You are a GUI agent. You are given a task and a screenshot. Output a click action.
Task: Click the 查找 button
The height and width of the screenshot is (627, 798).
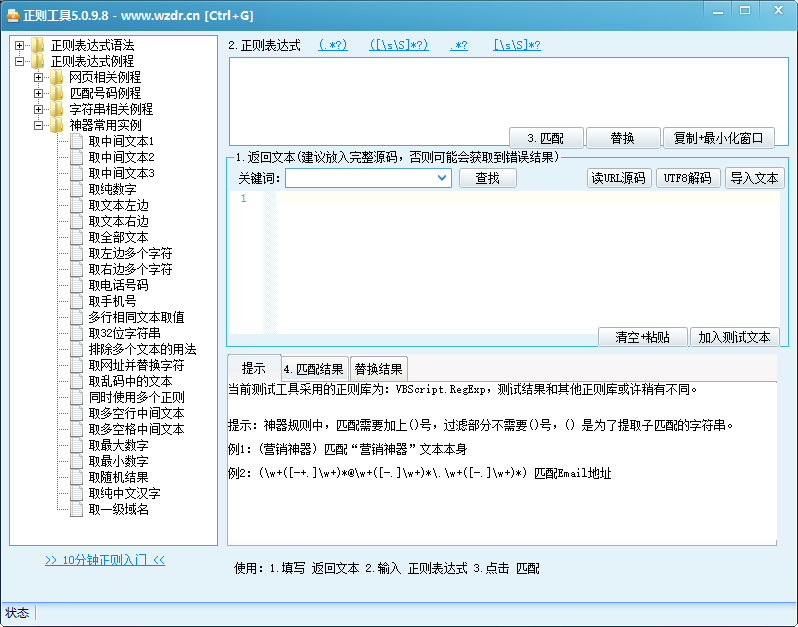click(x=488, y=178)
